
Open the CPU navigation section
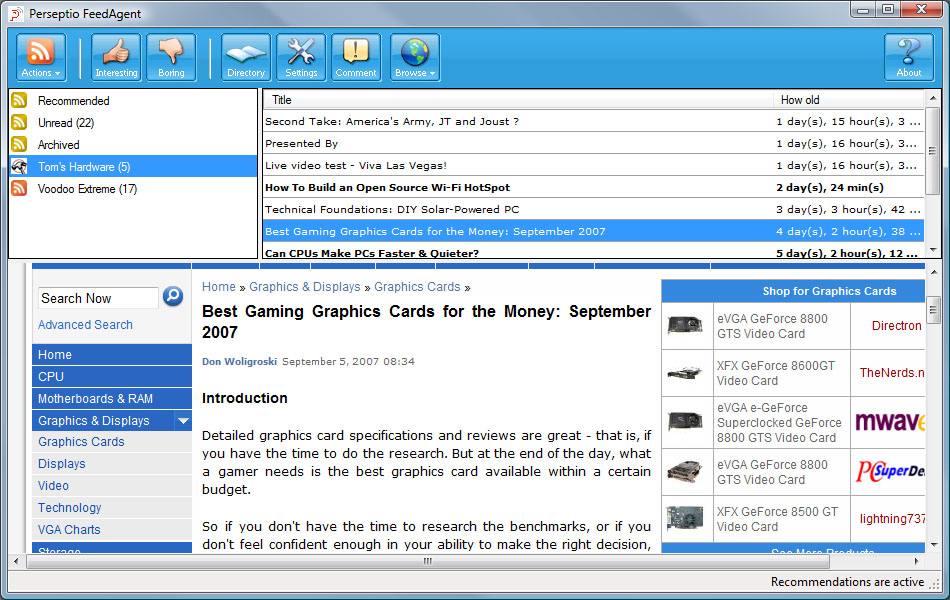tap(112, 376)
